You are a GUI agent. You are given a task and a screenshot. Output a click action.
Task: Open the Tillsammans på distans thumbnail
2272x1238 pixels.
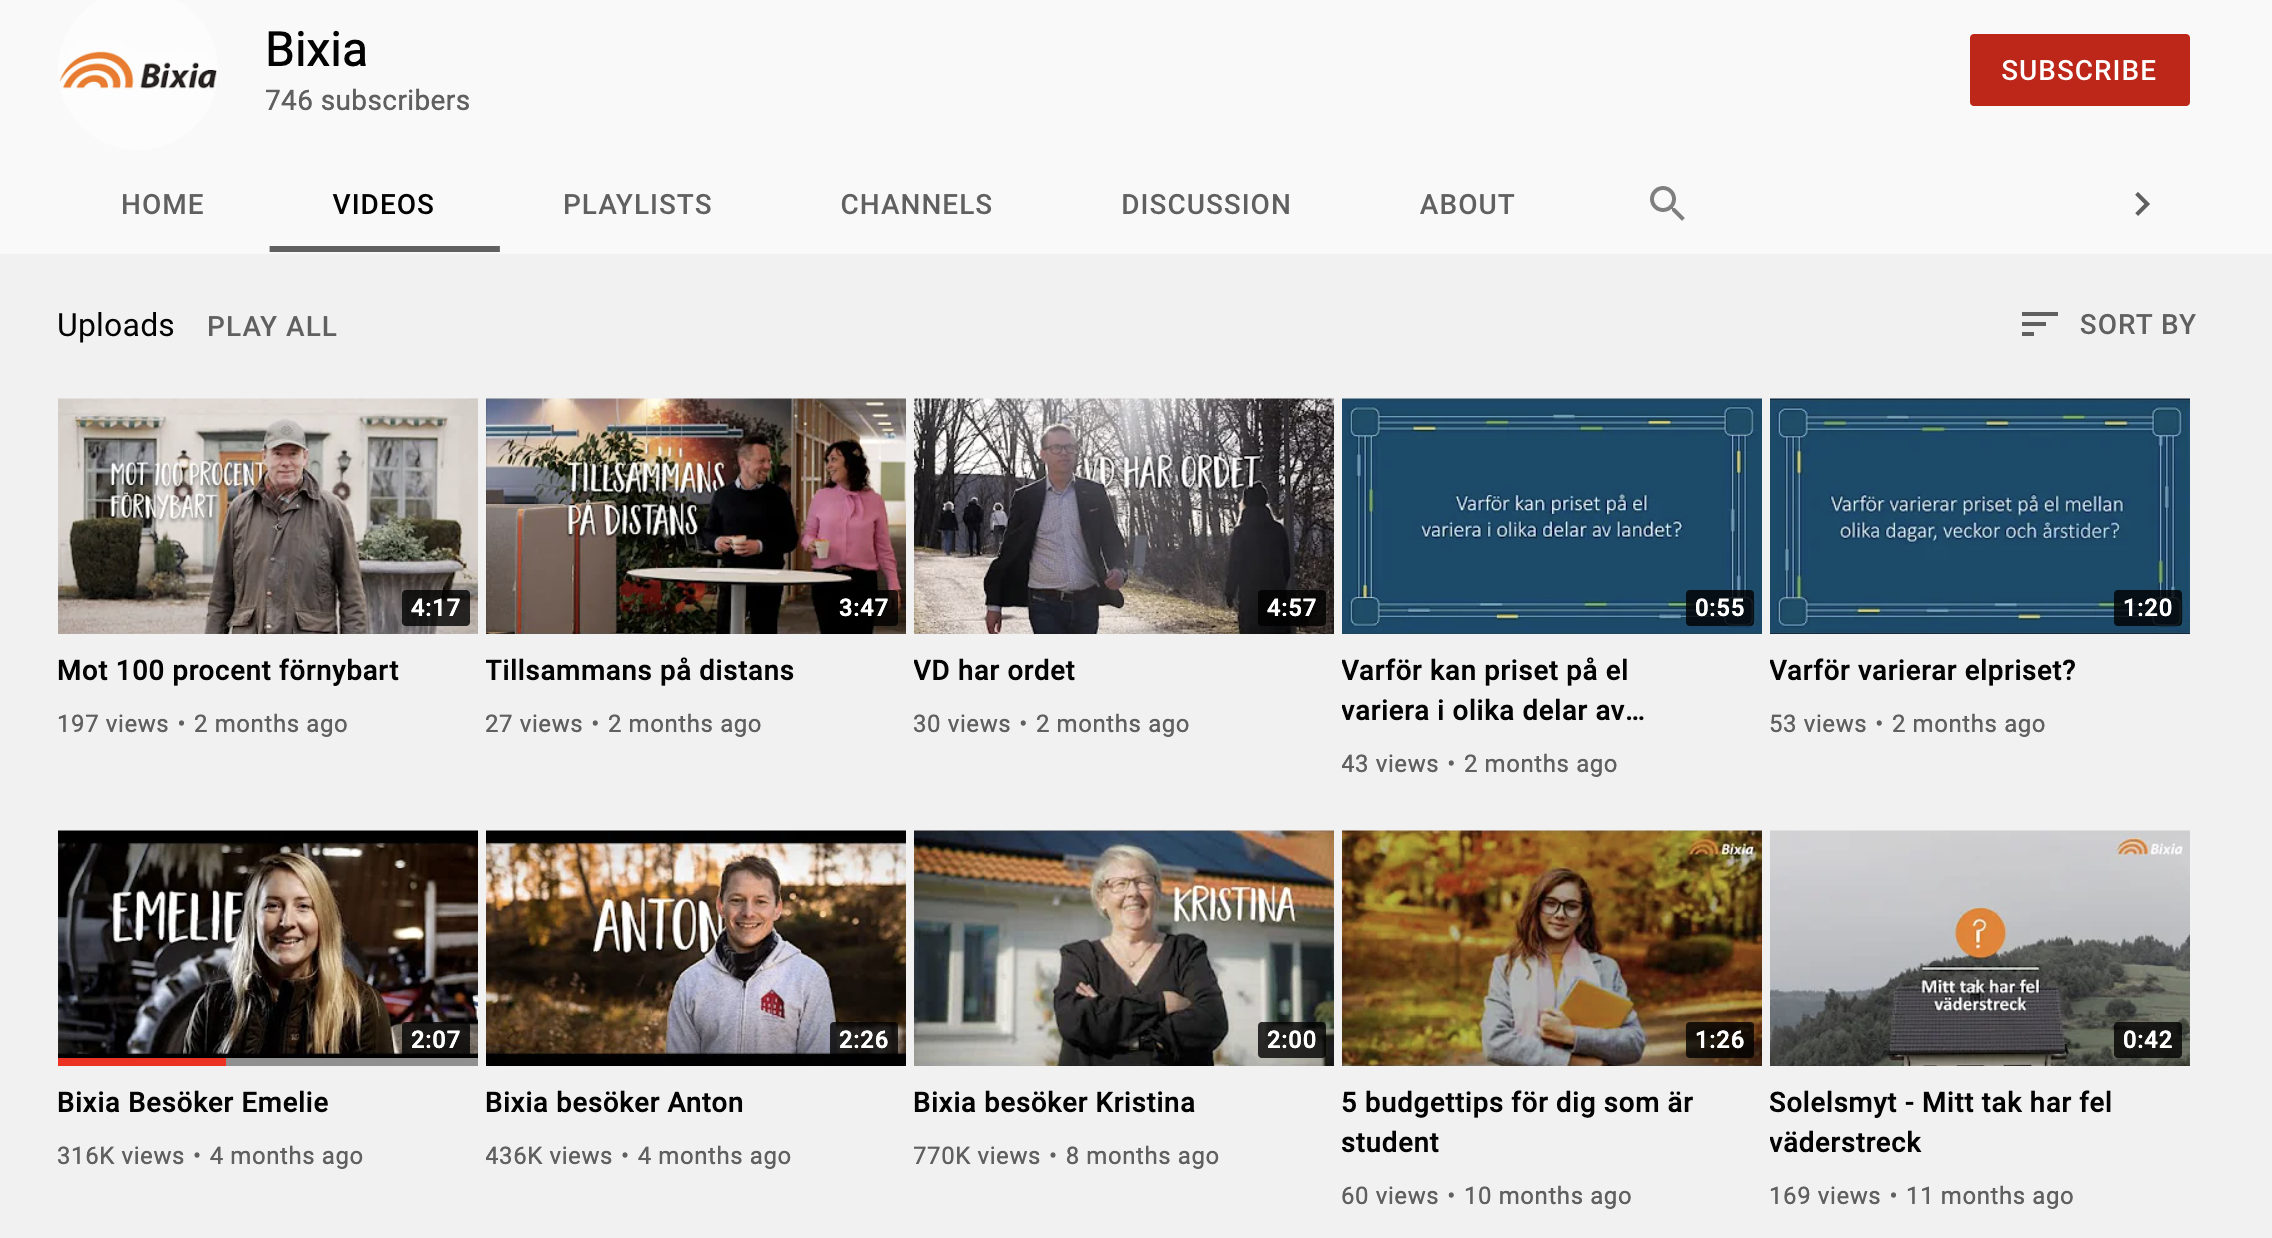[x=696, y=516]
